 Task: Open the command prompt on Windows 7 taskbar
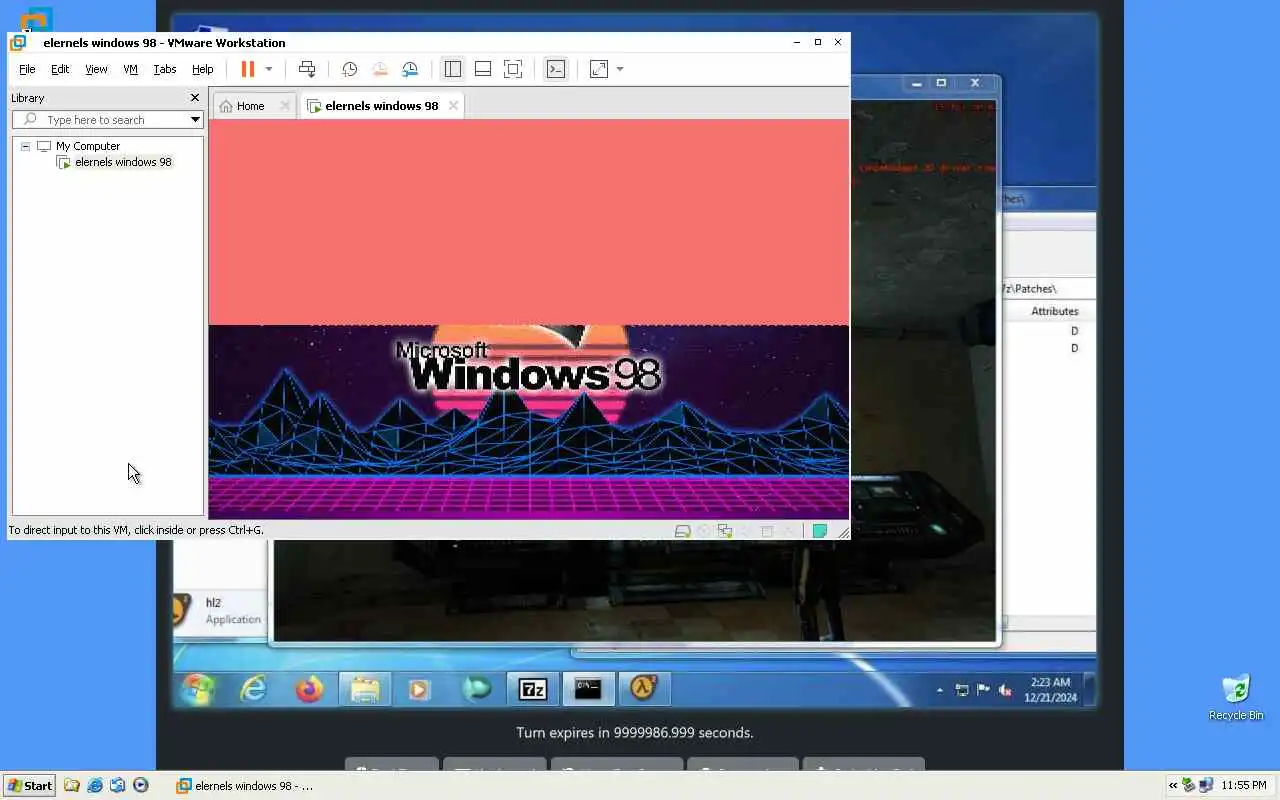pyautogui.click(x=588, y=689)
